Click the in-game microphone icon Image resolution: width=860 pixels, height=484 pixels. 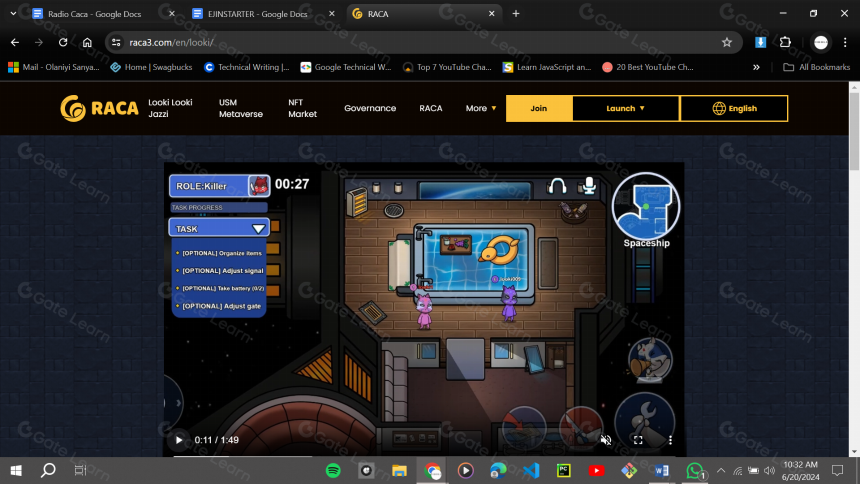pyautogui.click(x=589, y=186)
